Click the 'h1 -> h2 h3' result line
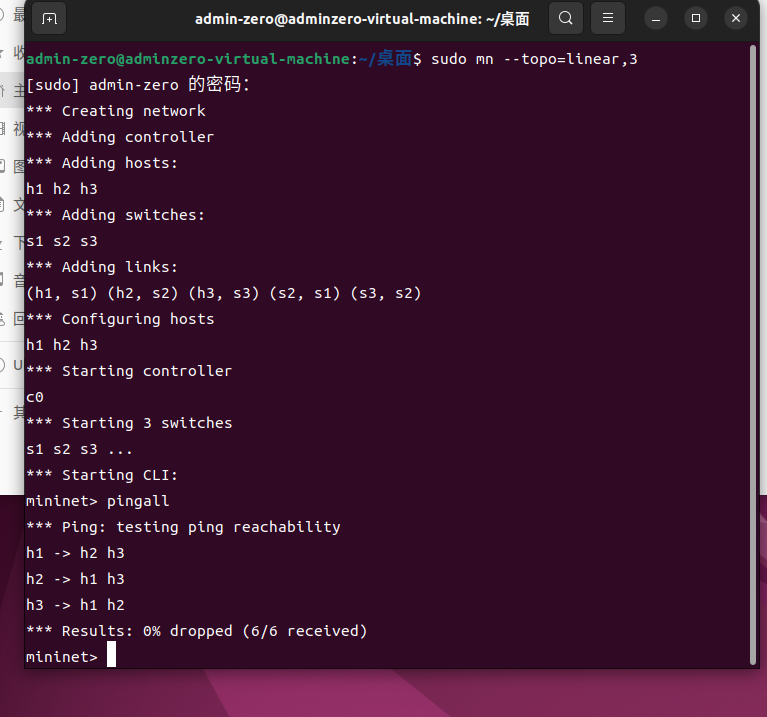Screen dimensions: 767x717 75,553
